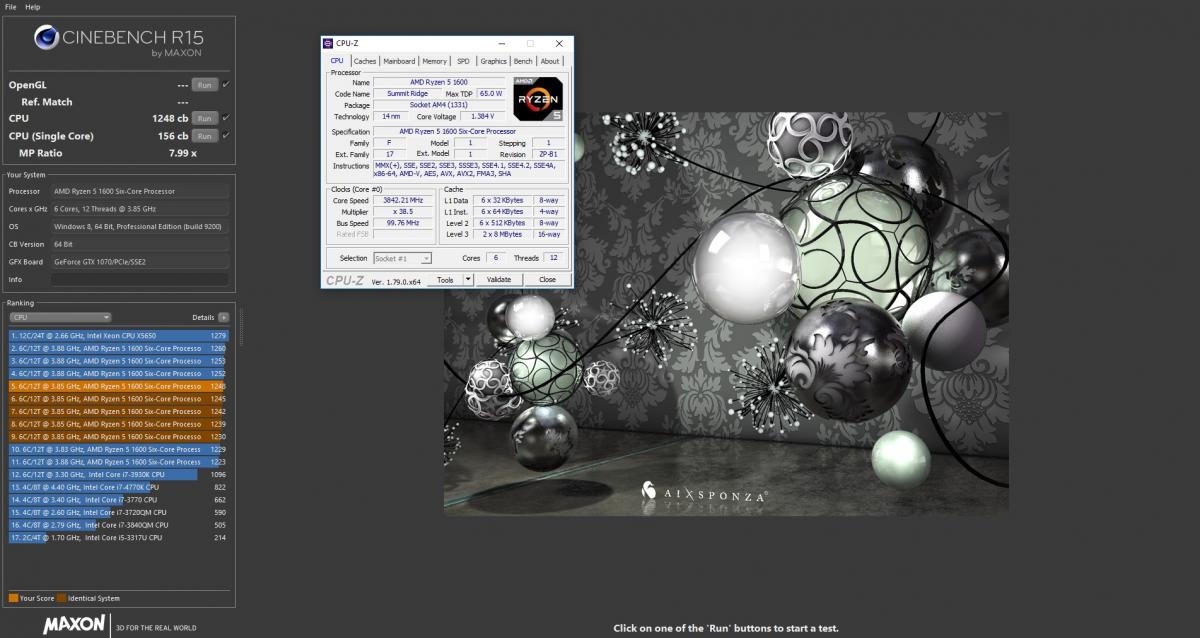Switch to the Graphics tab in CPU-Z
This screenshot has width=1200, height=638.
point(493,61)
